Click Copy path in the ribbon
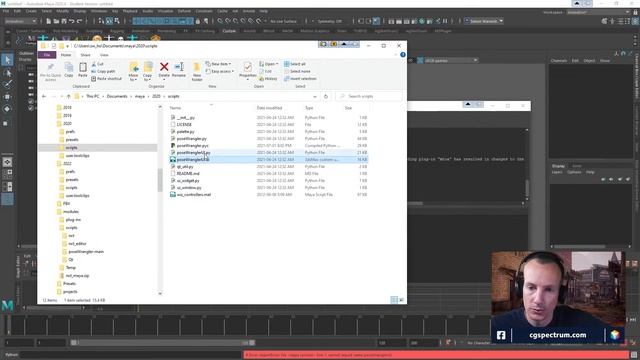 point(103,71)
